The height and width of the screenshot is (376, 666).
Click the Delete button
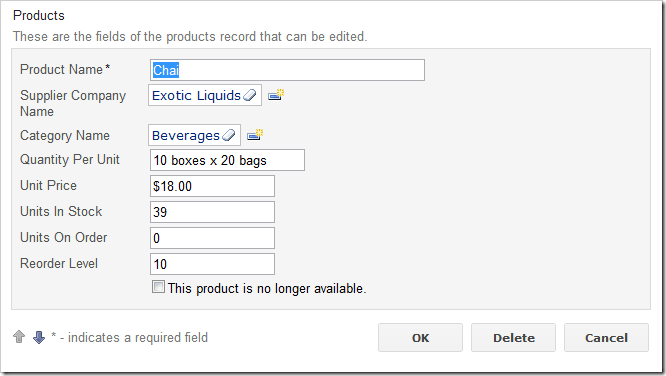click(x=514, y=338)
